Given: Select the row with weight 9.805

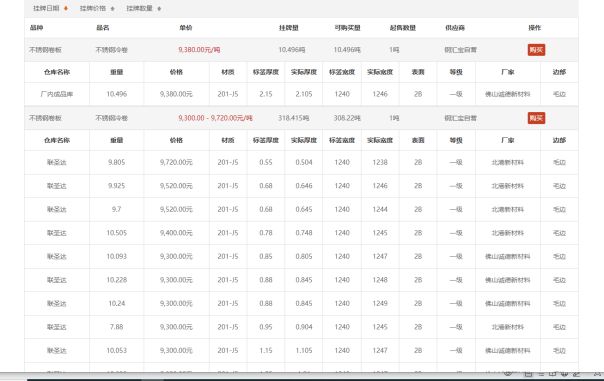Looking at the screenshot, I should tap(301, 162).
